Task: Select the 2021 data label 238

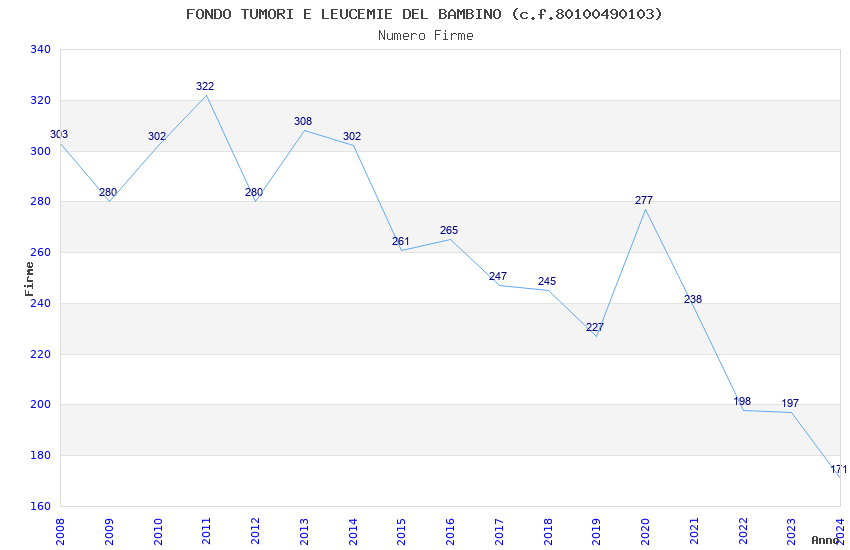Action: (693, 300)
